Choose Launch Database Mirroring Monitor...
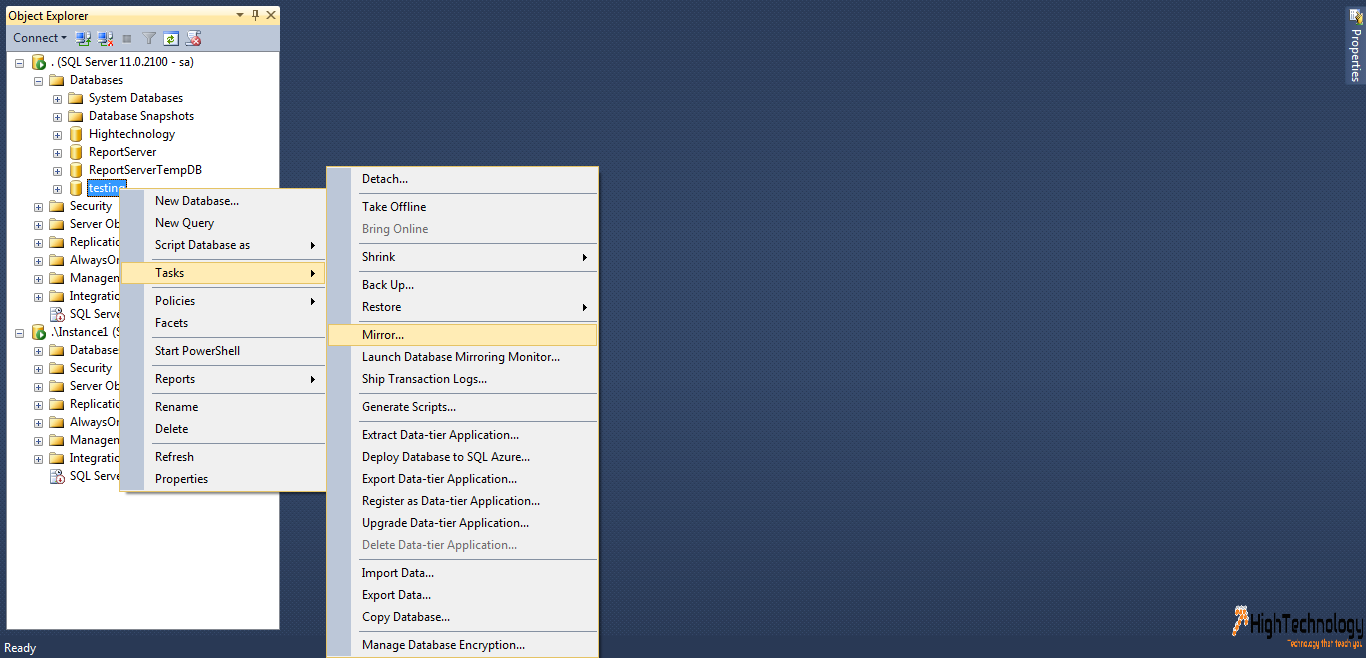1366x658 pixels. [462, 357]
